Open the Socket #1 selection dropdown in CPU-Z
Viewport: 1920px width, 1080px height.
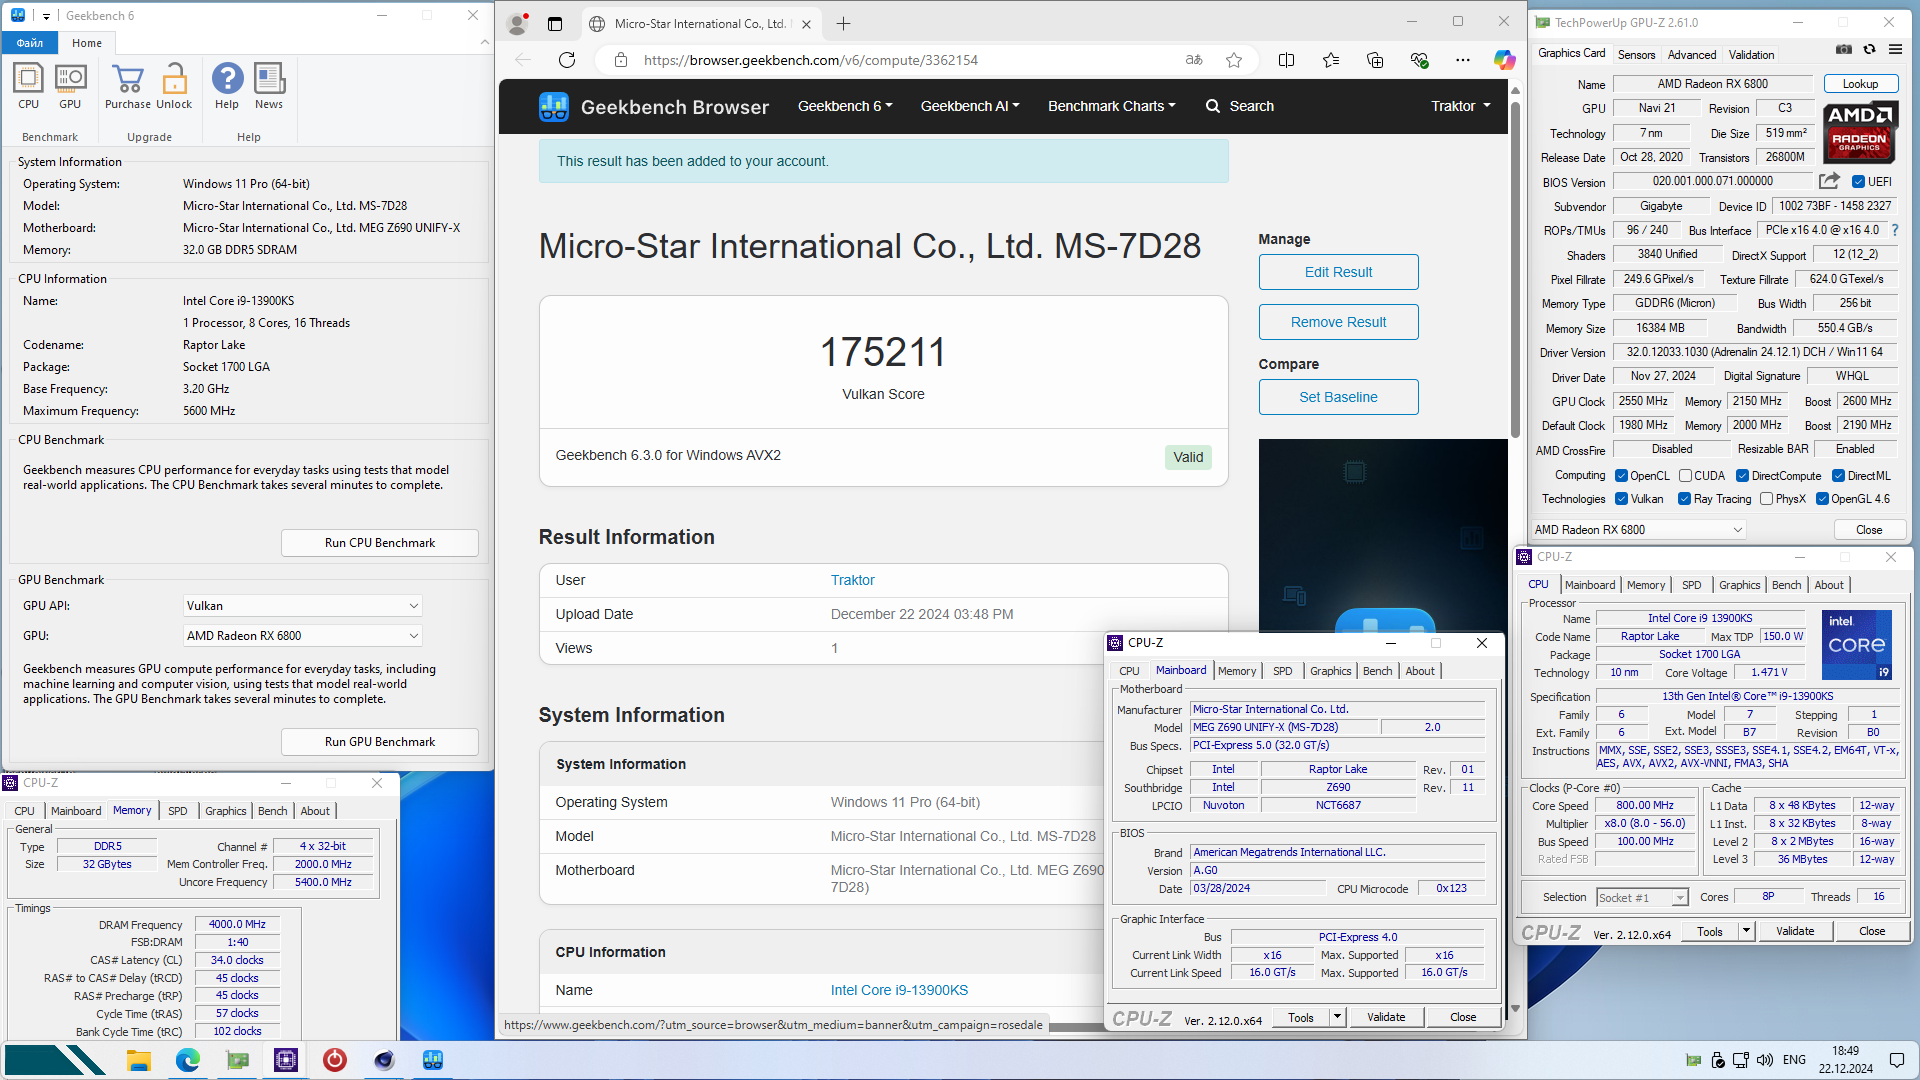click(1643, 898)
